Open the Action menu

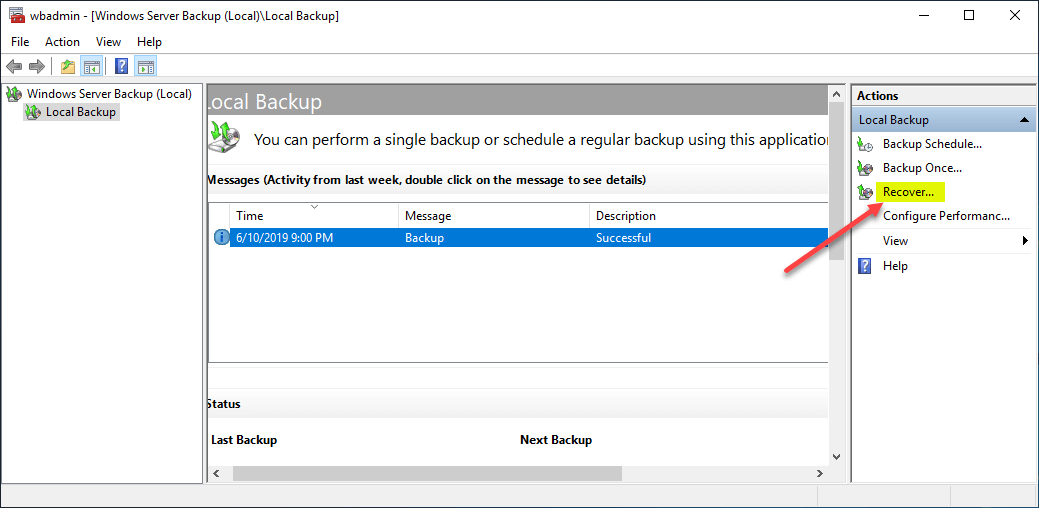coord(62,42)
